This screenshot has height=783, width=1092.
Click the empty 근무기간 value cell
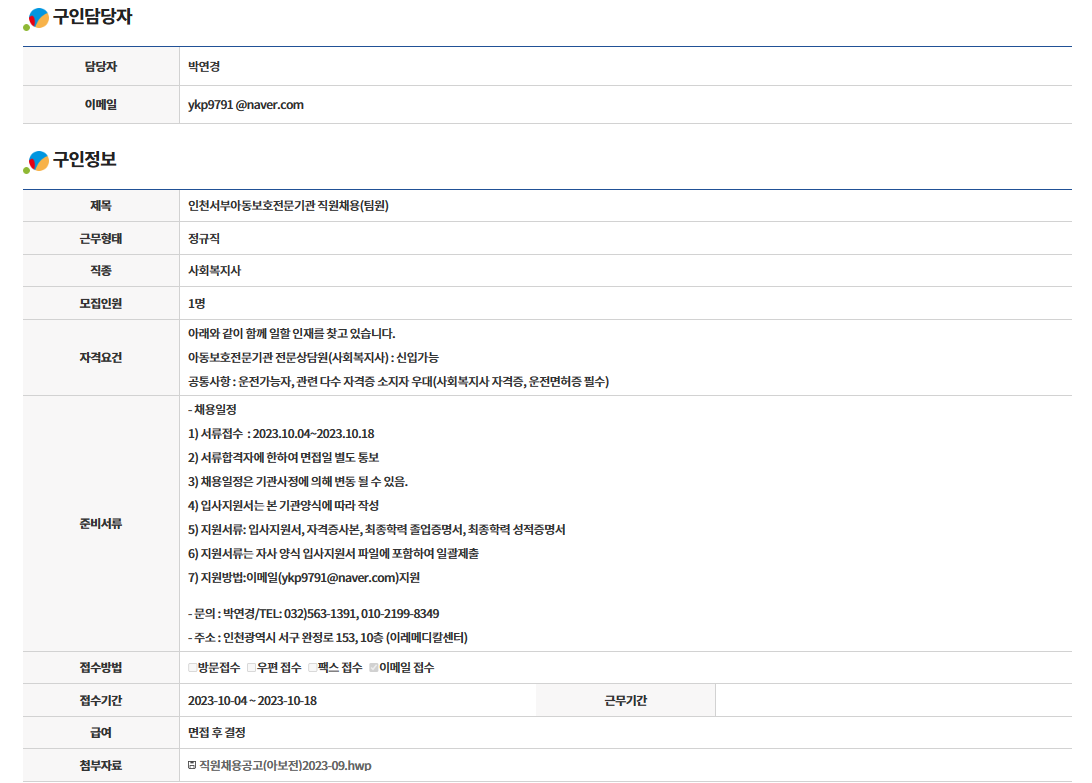pyautogui.click(x=893, y=700)
